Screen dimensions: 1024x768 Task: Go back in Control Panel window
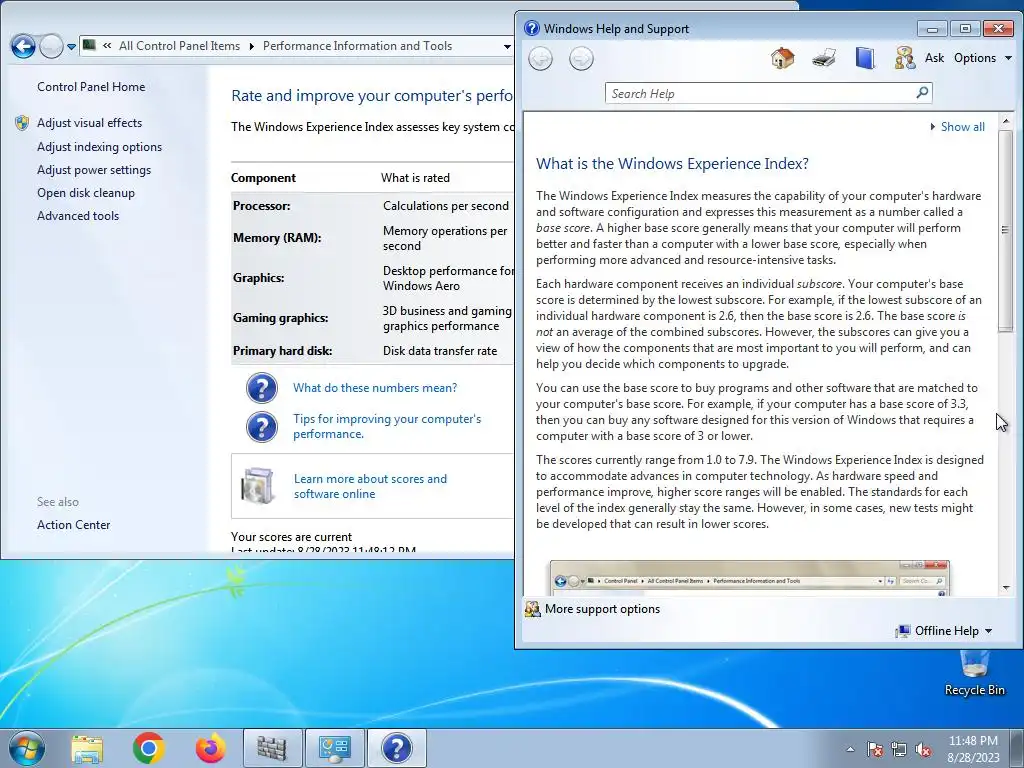click(x=24, y=46)
